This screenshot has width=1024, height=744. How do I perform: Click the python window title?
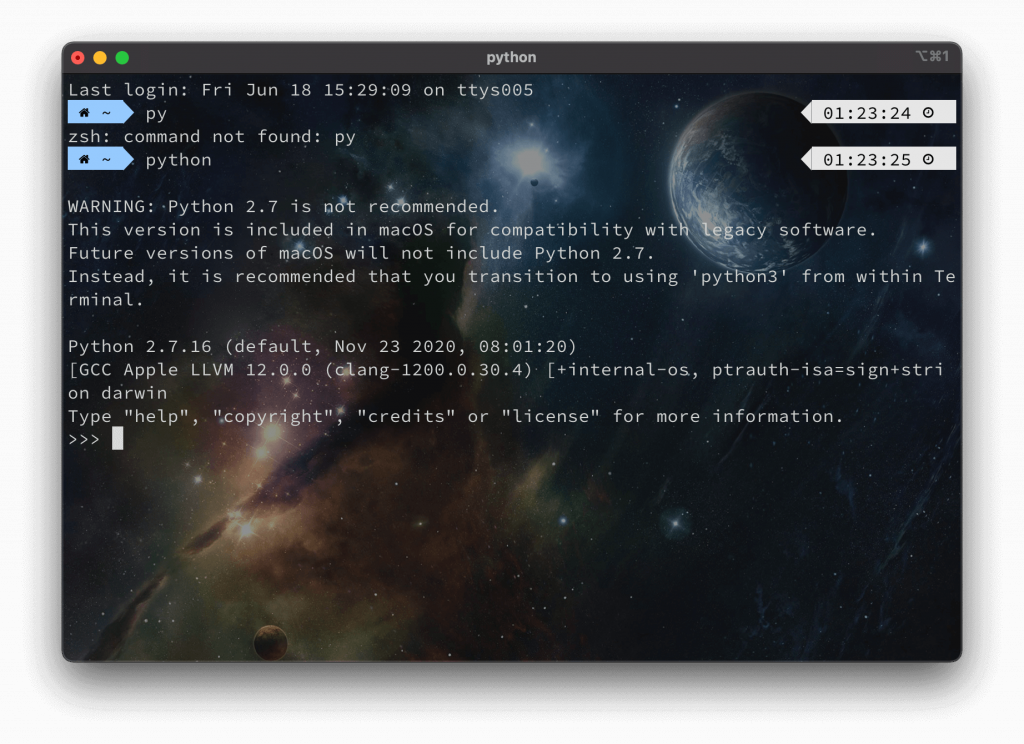511,57
